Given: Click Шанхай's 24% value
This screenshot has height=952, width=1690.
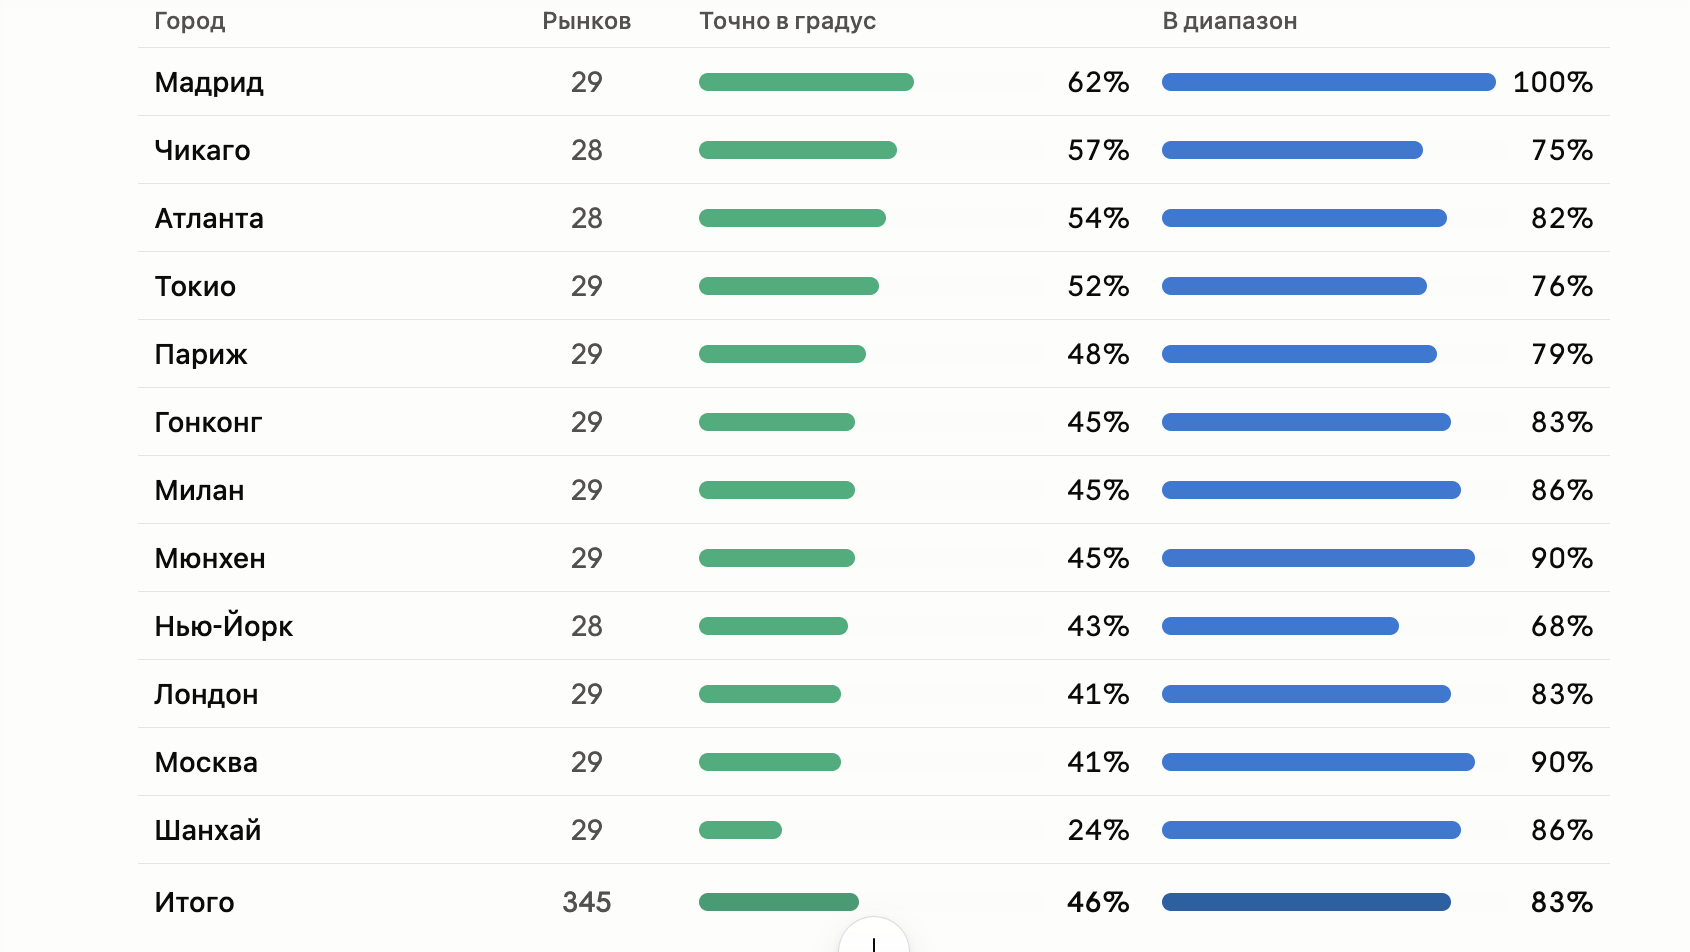Looking at the screenshot, I should [x=1098, y=830].
